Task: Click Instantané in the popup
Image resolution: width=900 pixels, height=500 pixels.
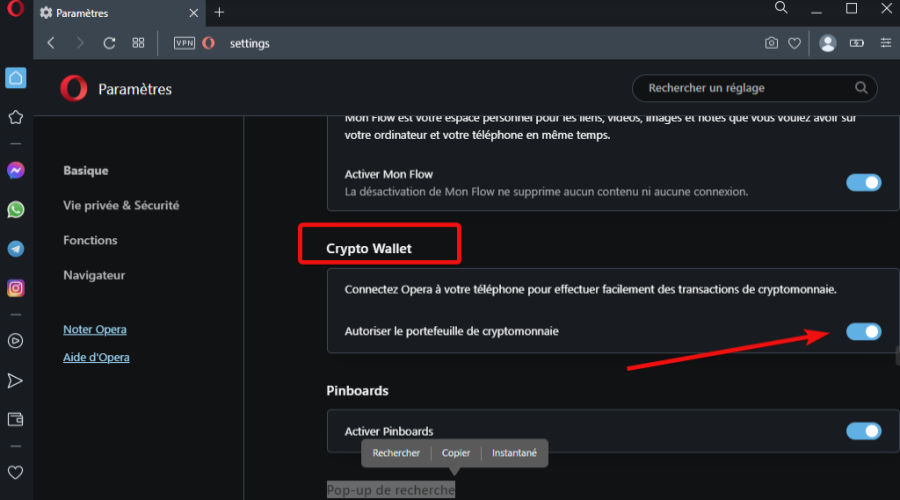Action: point(514,453)
